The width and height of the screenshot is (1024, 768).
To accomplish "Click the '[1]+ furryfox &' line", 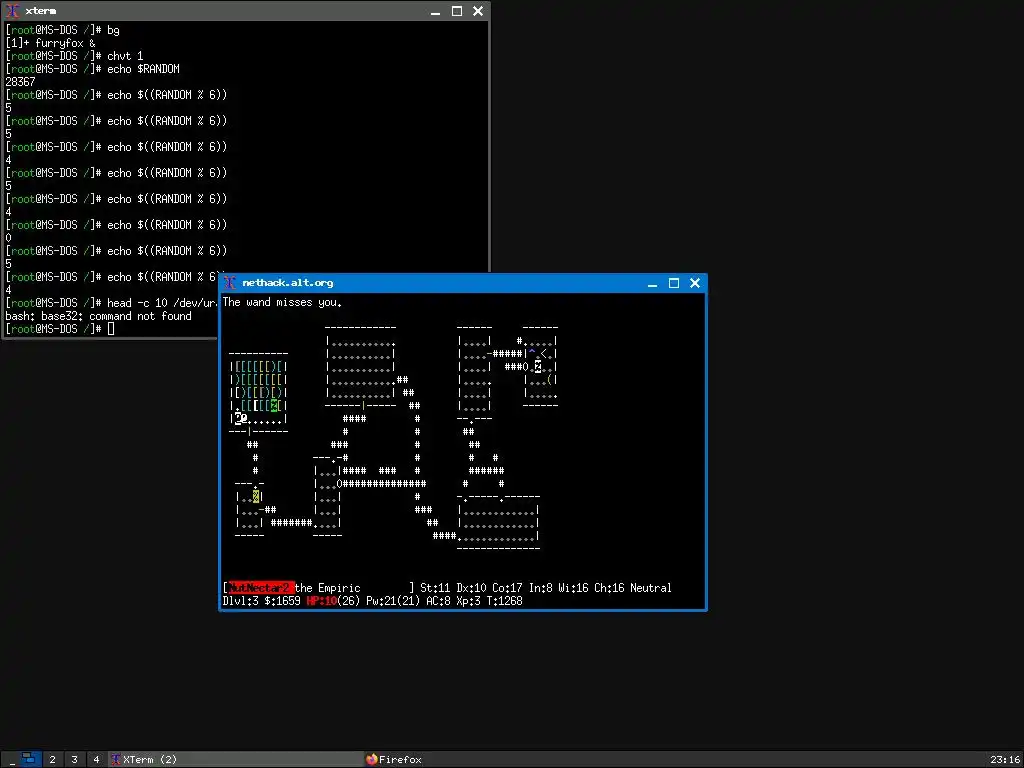I will (x=50, y=43).
